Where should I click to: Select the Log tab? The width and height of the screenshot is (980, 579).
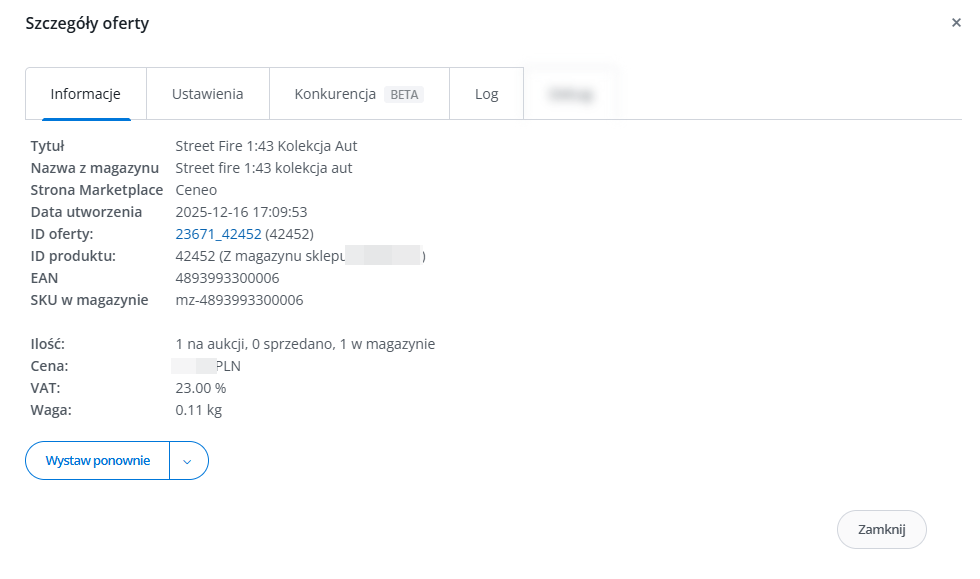point(487,94)
